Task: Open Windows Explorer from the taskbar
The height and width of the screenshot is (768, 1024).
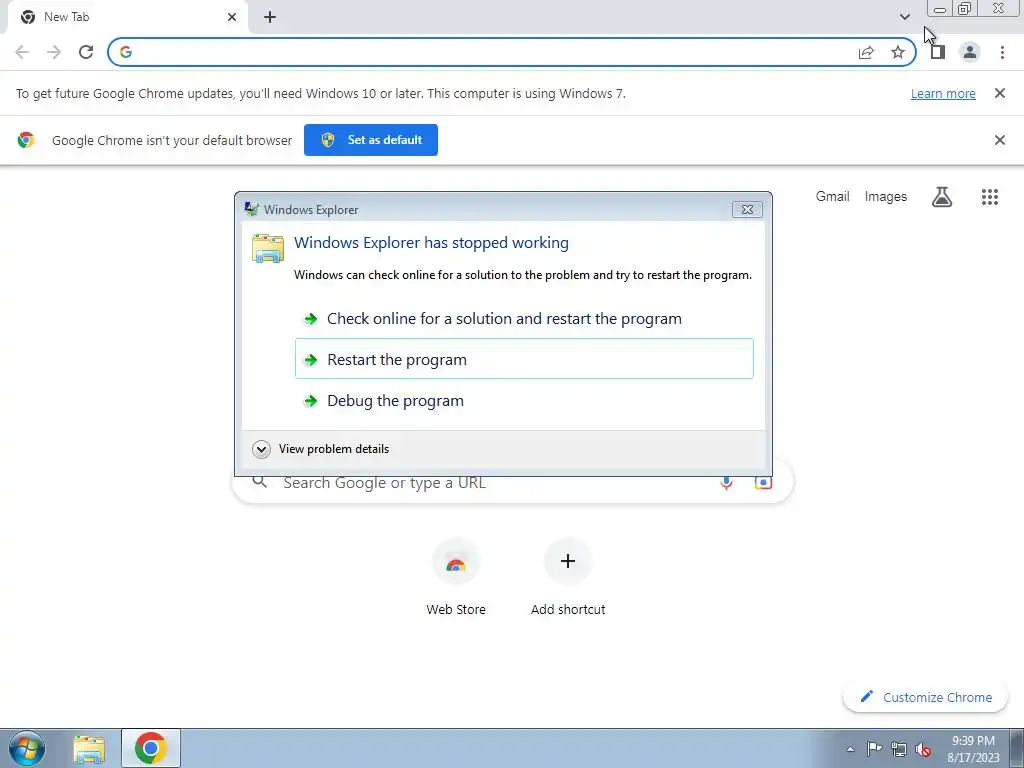Action: [x=89, y=749]
